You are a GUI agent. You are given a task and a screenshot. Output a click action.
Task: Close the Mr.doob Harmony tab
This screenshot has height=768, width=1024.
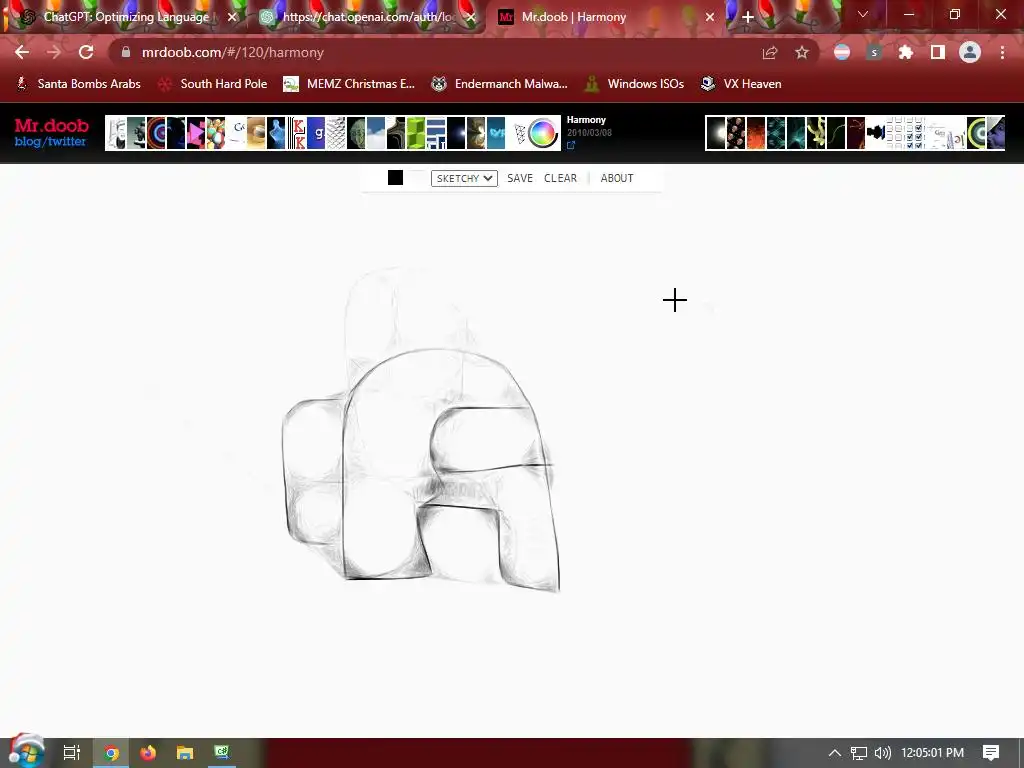(x=710, y=18)
